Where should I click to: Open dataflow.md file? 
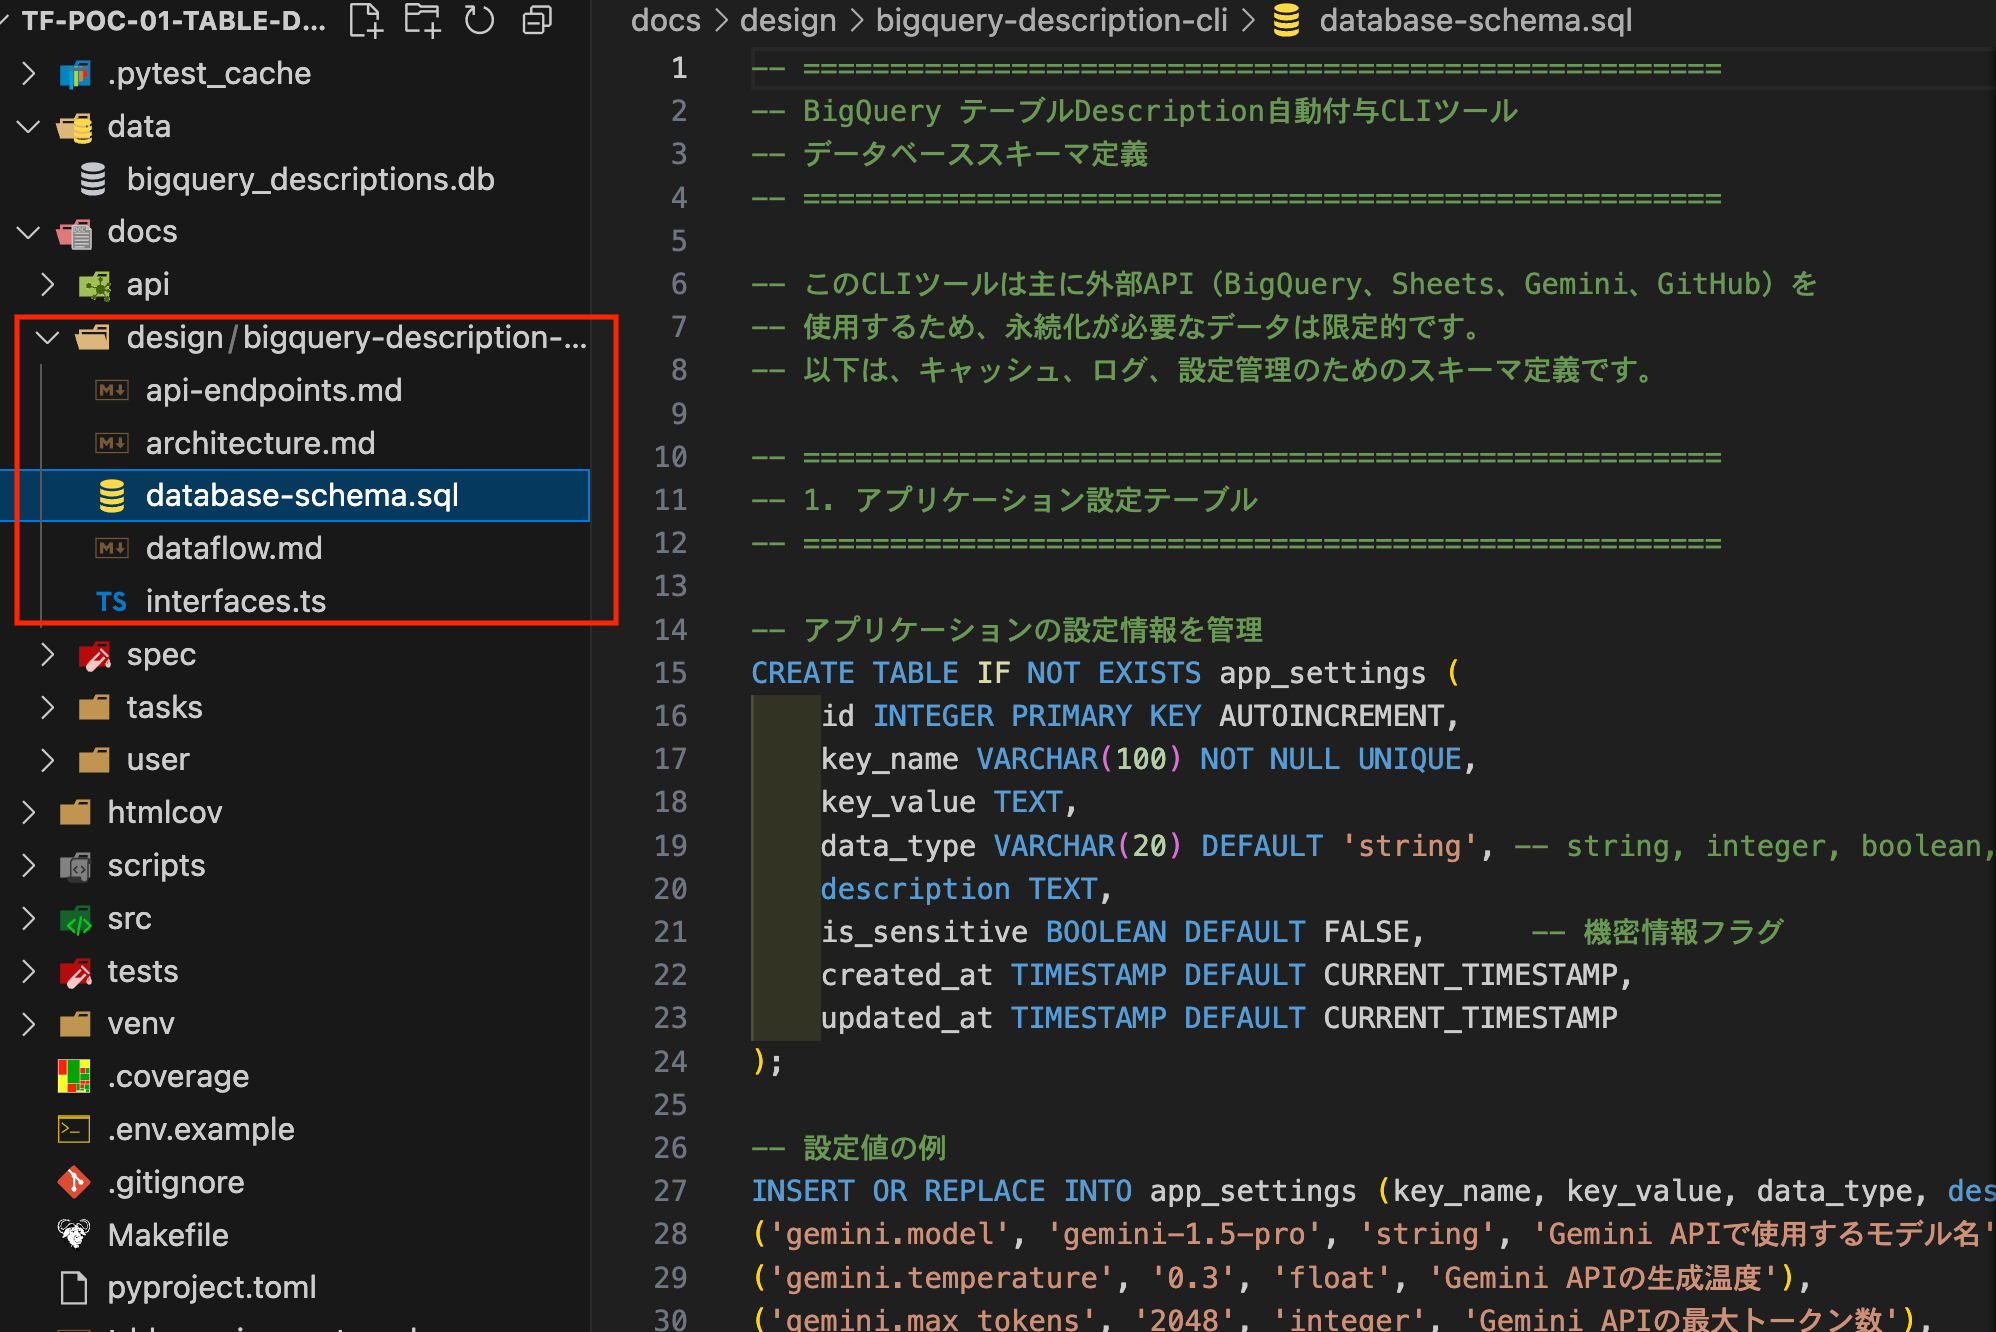[x=234, y=548]
